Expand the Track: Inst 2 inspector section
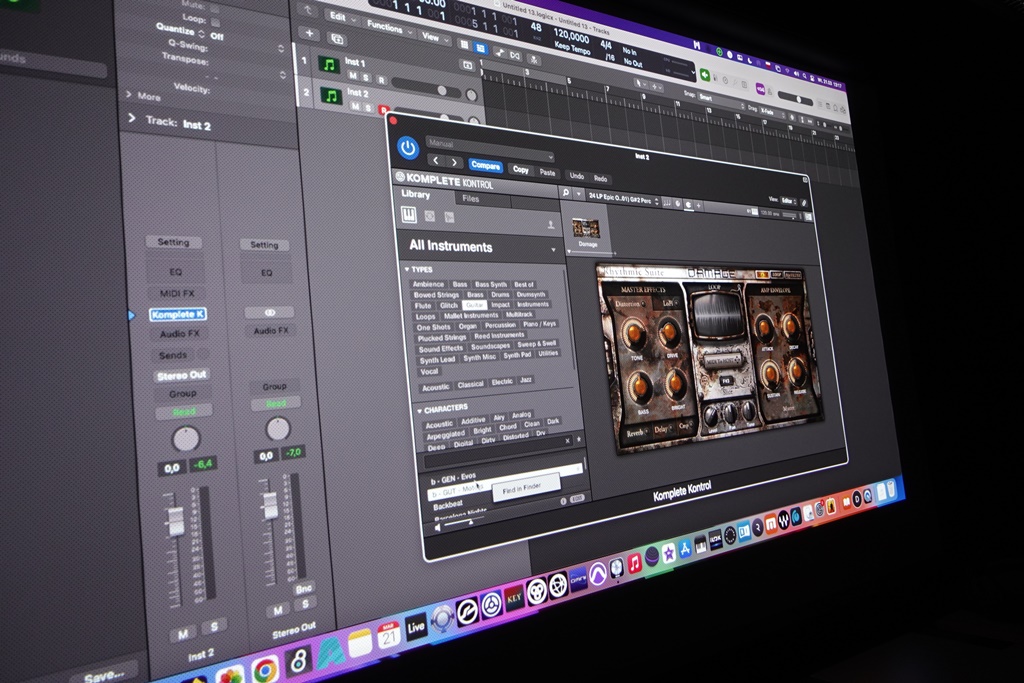Screen dimensions: 1024x683 132,118
